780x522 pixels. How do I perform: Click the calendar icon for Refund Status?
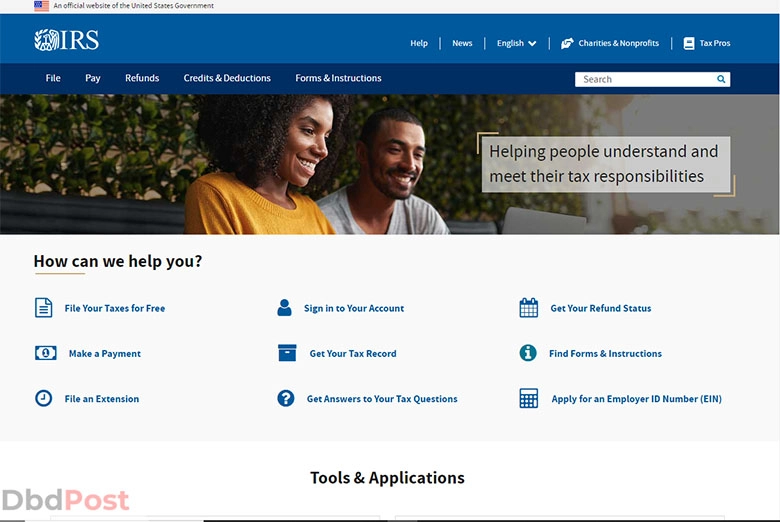coord(528,308)
